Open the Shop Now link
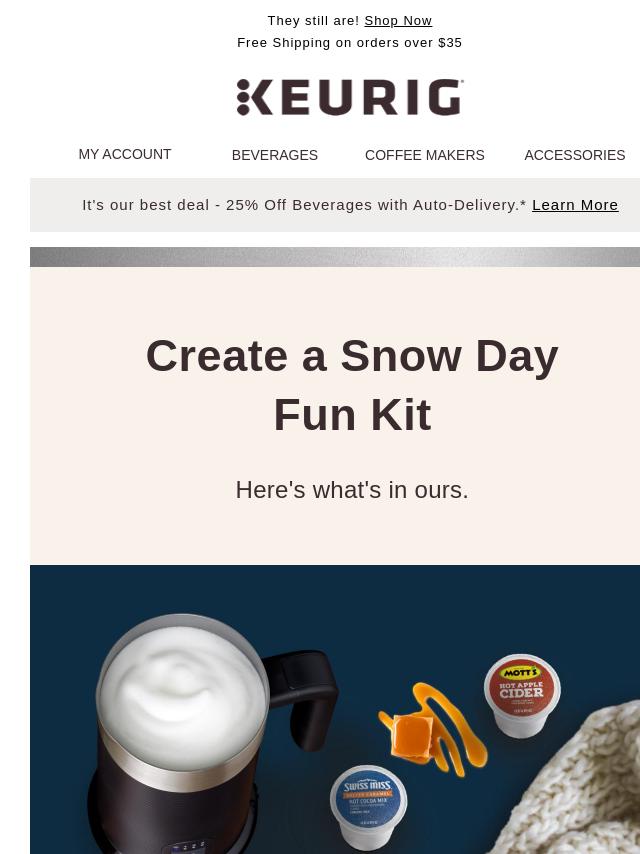The image size is (640, 854). [398, 21]
